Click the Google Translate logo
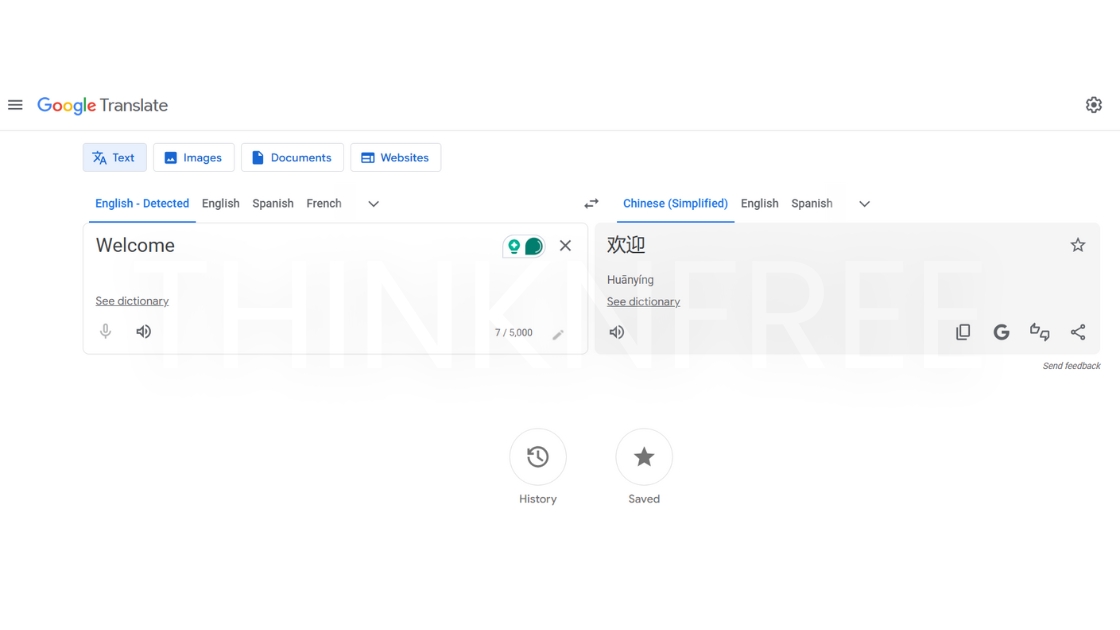 [x=102, y=105]
